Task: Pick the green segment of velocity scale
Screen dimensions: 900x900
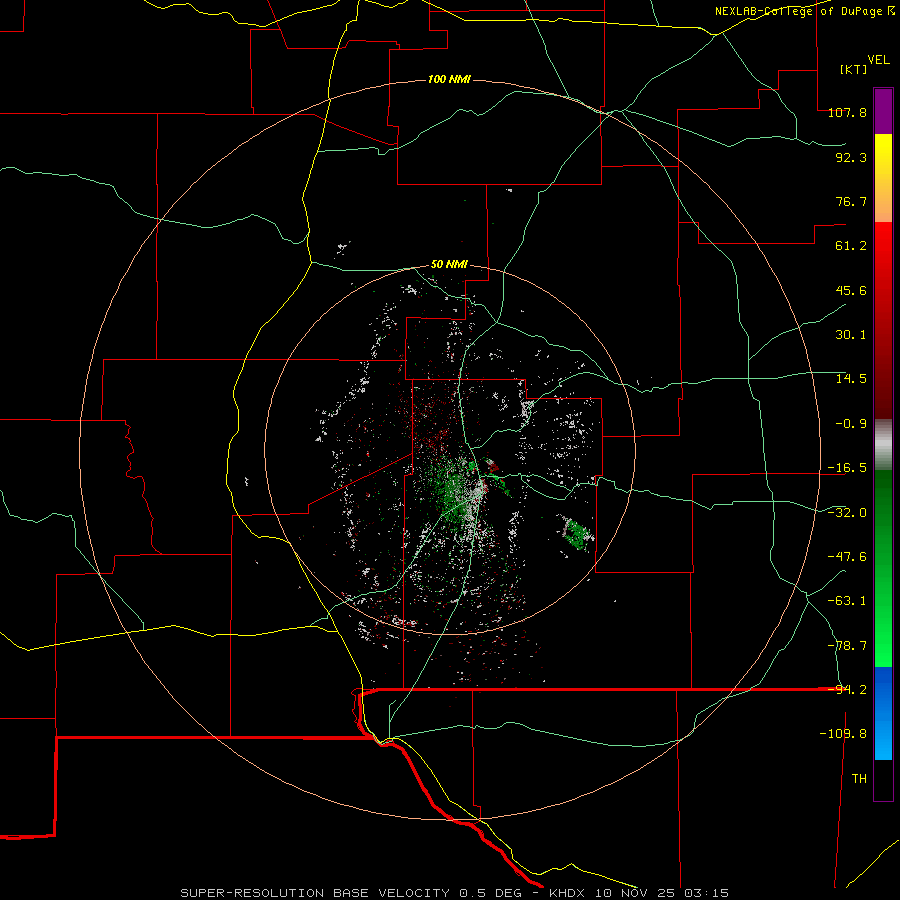Action: (x=883, y=568)
